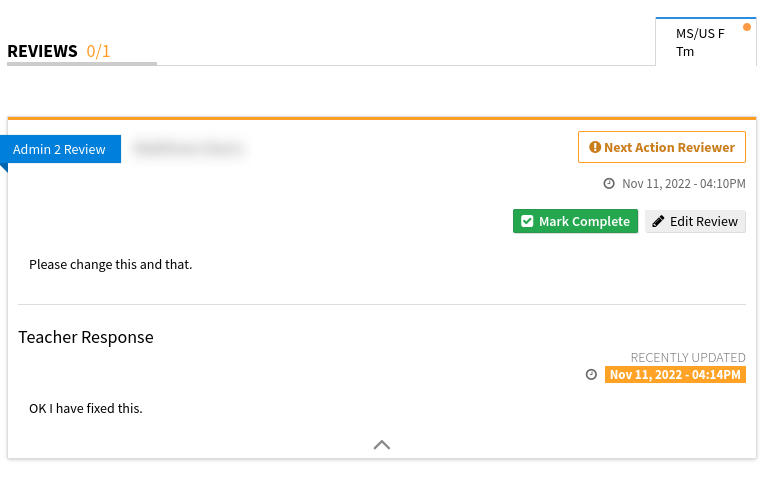Image resolution: width=768 pixels, height=485 pixels.
Task: Click the checkmark icon on Mark Complete
Action: [x=527, y=221]
